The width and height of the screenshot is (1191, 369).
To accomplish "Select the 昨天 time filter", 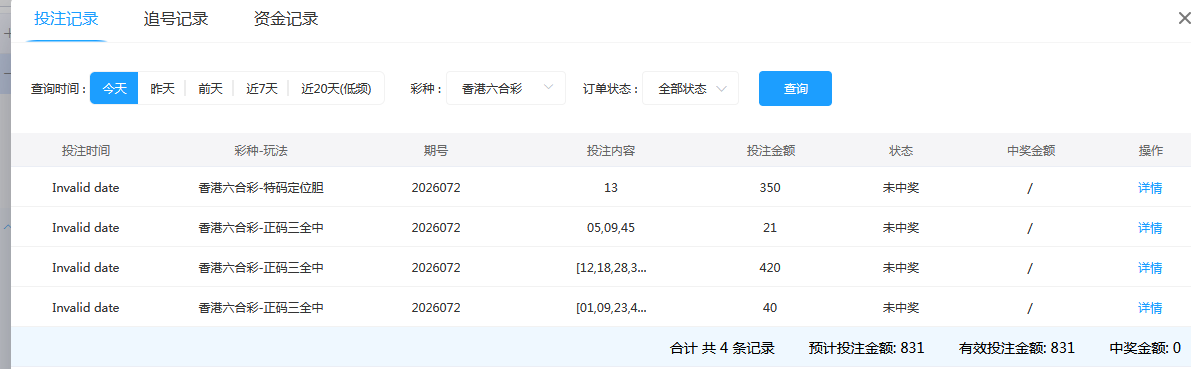I will 163,88.
